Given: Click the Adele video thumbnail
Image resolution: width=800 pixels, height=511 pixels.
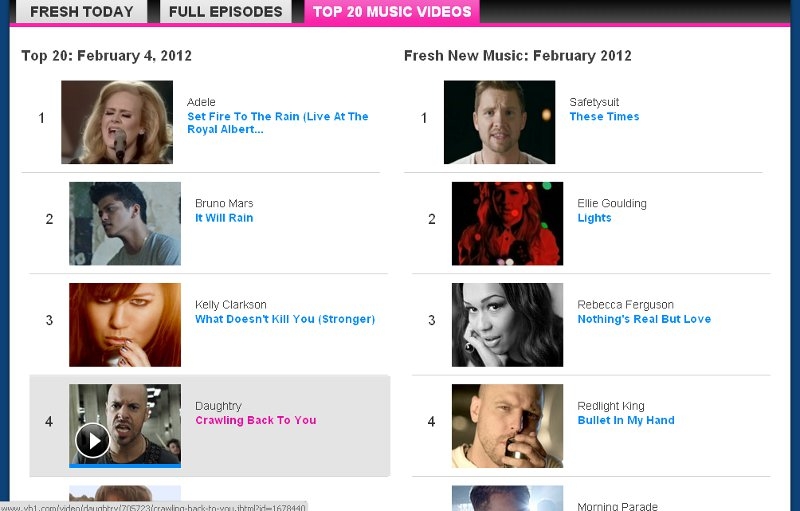Looking at the screenshot, I should [x=117, y=122].
